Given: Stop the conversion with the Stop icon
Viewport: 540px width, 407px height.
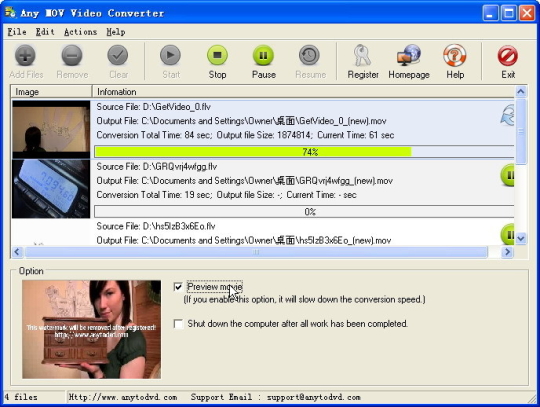Looking at the screenshot, I should (x=217, y=55).
